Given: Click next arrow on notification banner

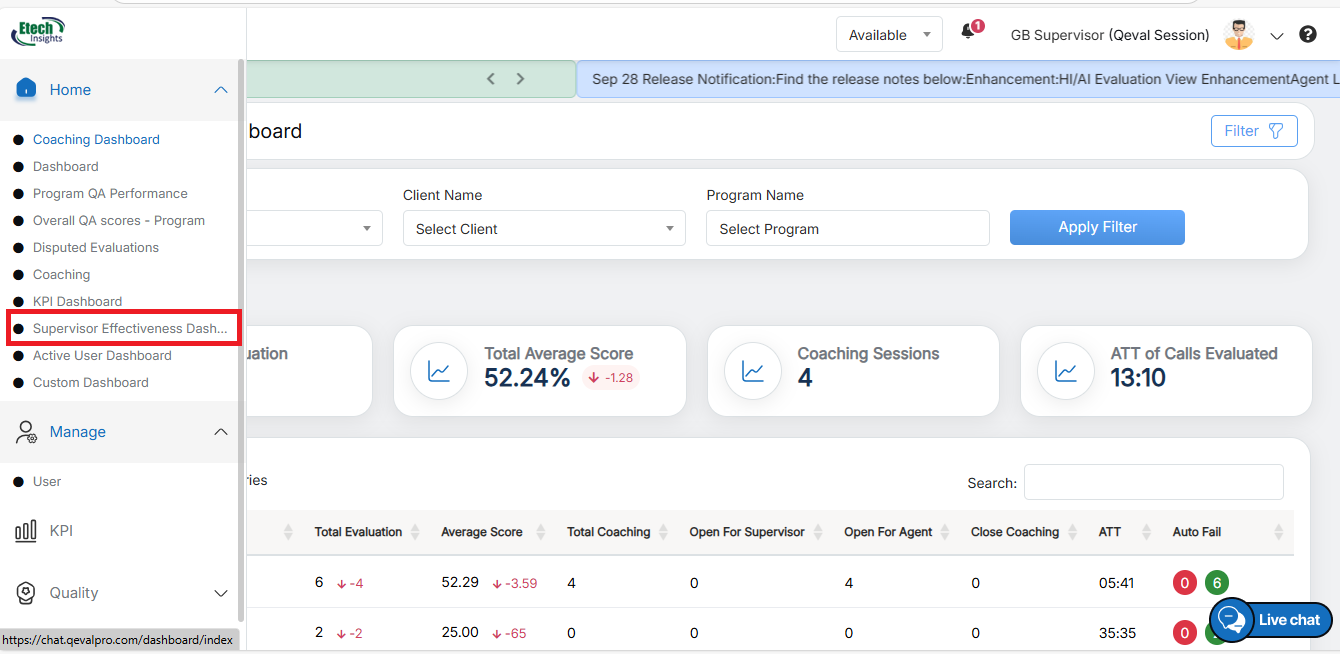Looking at the screenshot, I should coord(520,79).
